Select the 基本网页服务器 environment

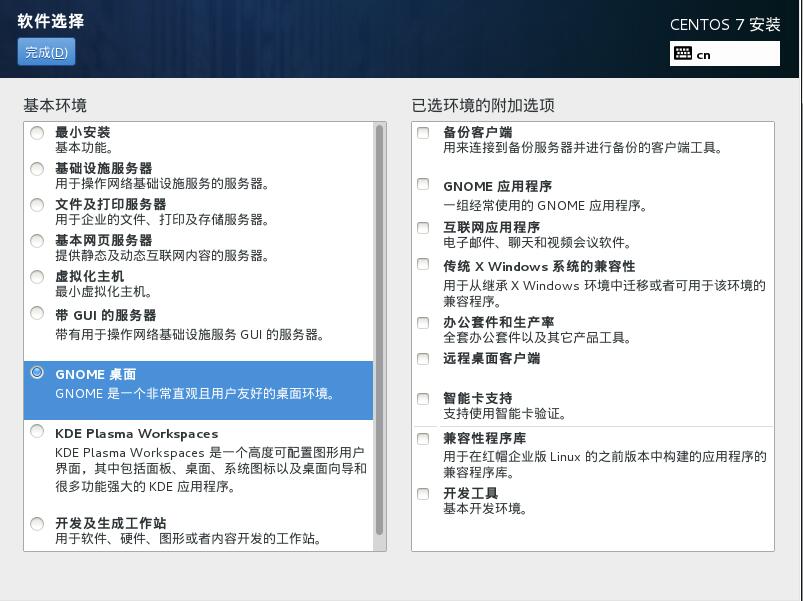coord(36,241)
